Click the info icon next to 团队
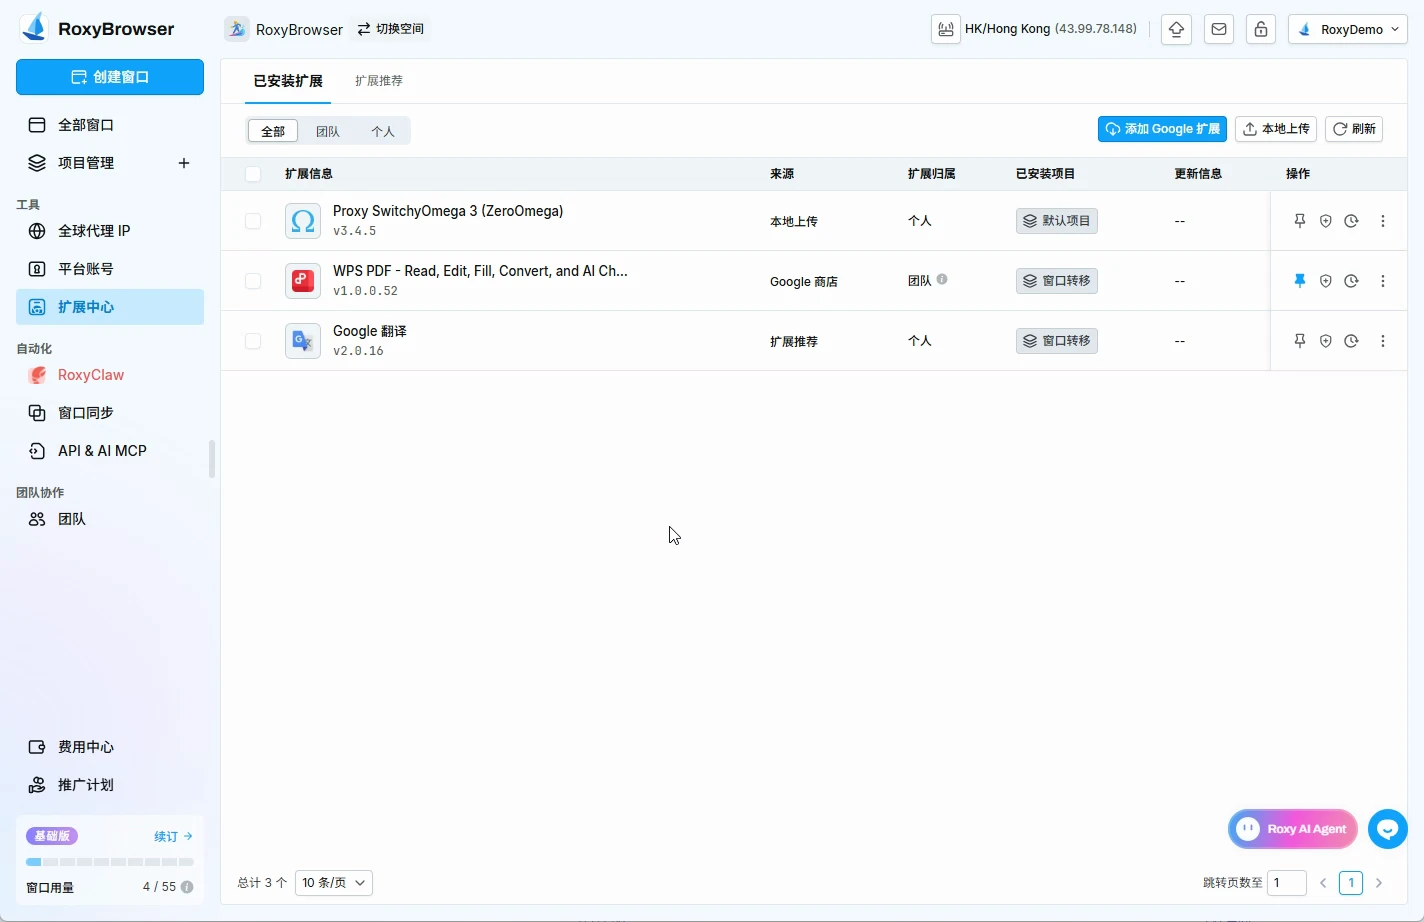The height and width of the screenshot is (922, 1424). click(942, 280)
